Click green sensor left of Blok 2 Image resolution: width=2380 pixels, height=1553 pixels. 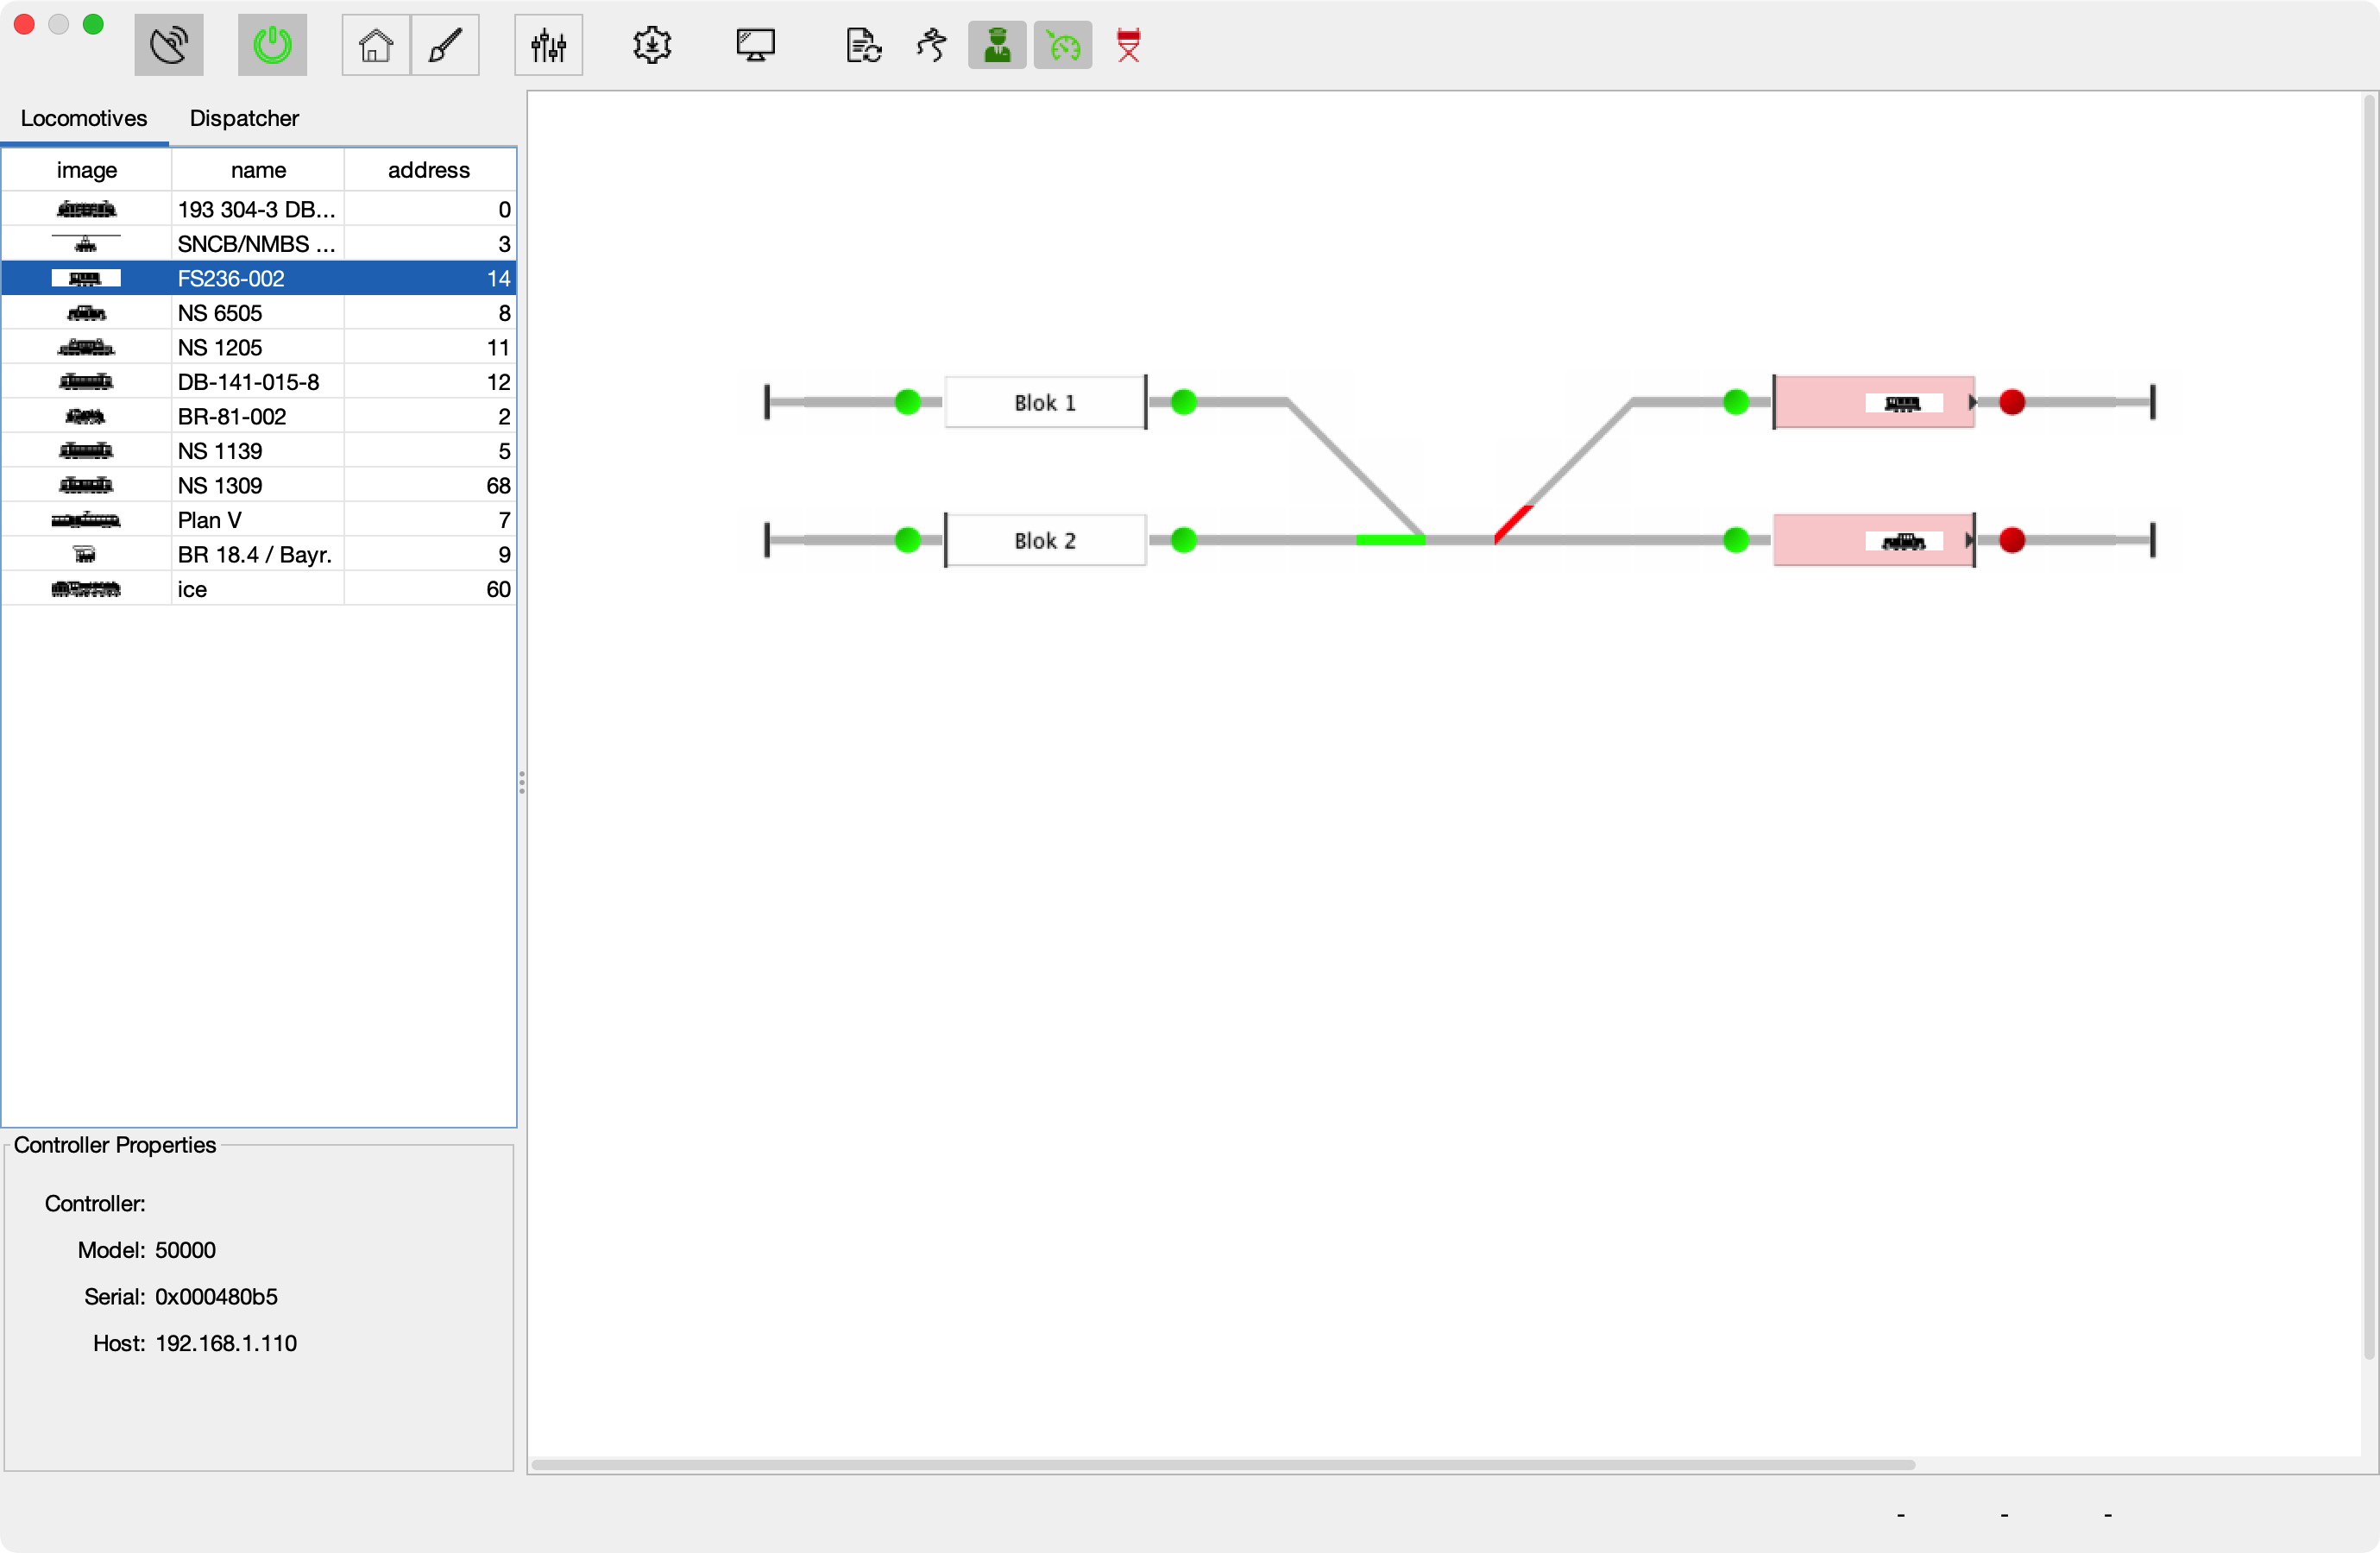coord(907,540)
